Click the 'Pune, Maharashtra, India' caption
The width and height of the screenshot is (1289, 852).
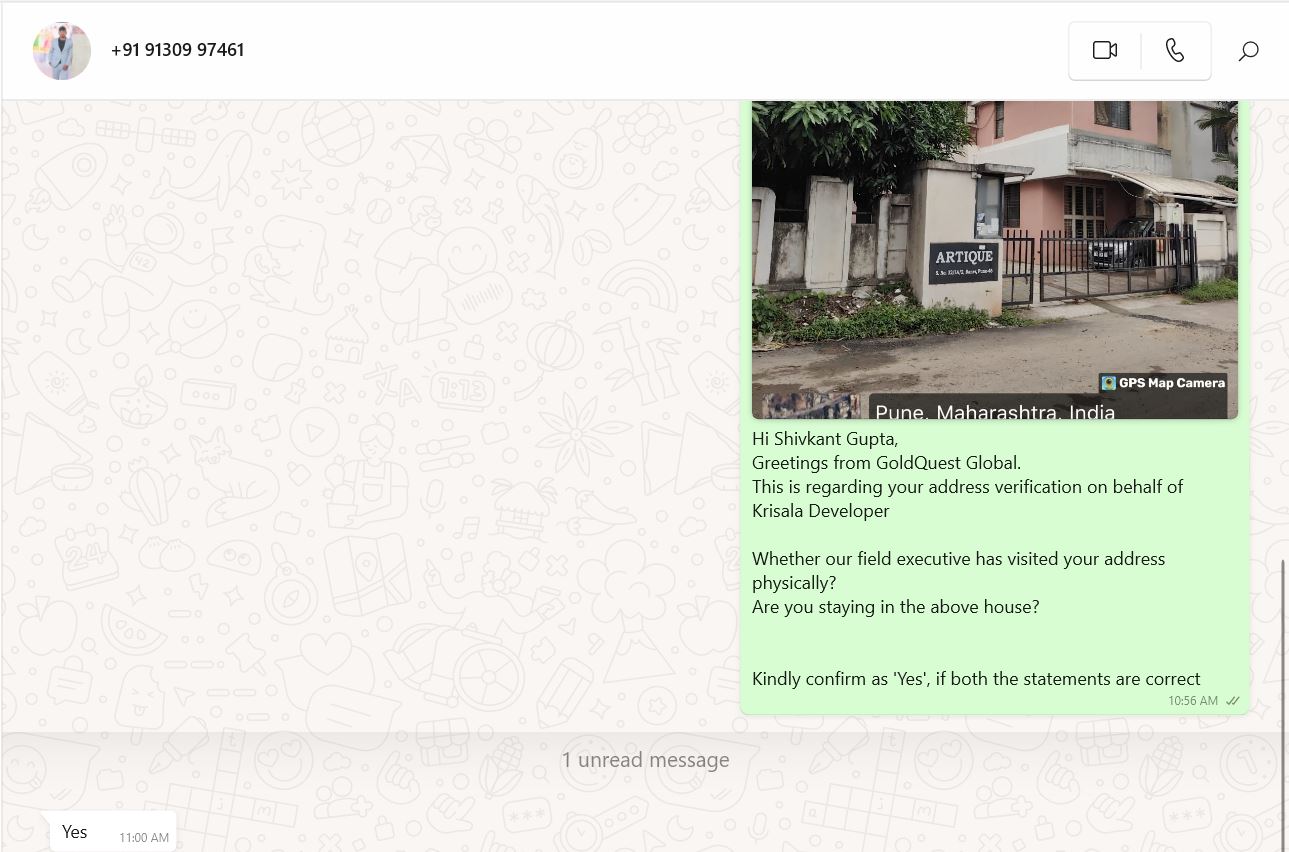[x=995, y=411]
